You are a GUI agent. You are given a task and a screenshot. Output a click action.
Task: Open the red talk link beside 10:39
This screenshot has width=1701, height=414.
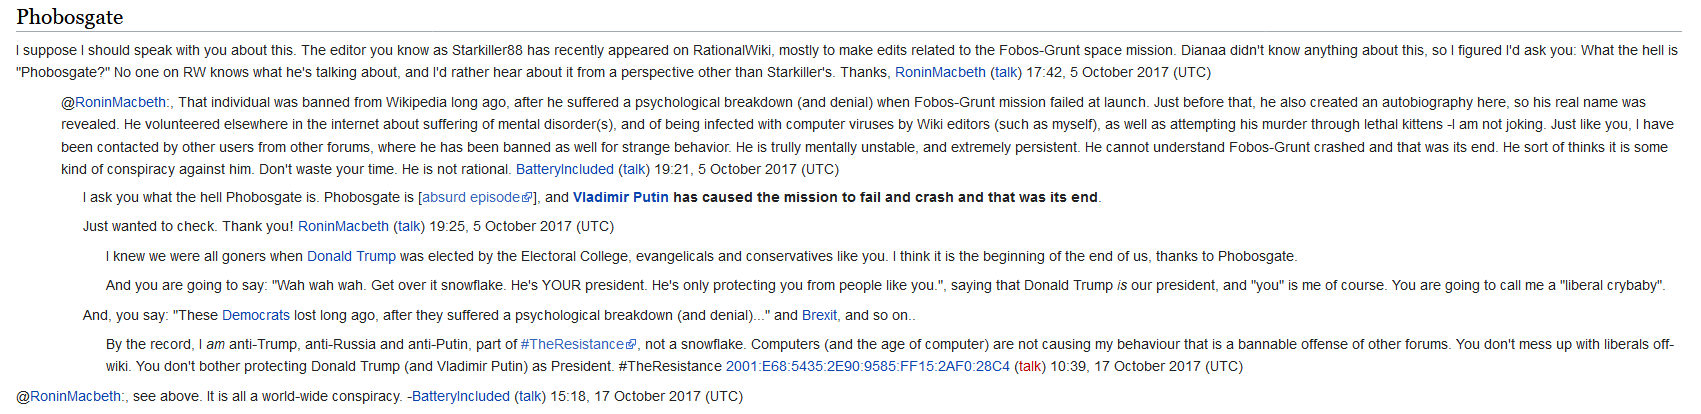tap(1030, 366)
